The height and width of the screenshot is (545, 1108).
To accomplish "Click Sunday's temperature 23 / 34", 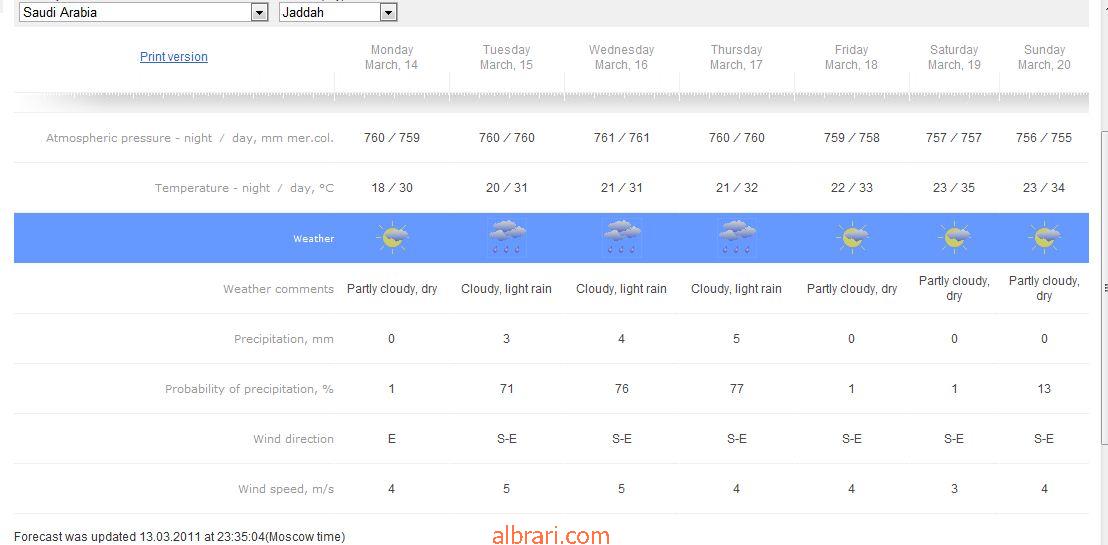I will pyautogui.click(x=1044, y=188).
